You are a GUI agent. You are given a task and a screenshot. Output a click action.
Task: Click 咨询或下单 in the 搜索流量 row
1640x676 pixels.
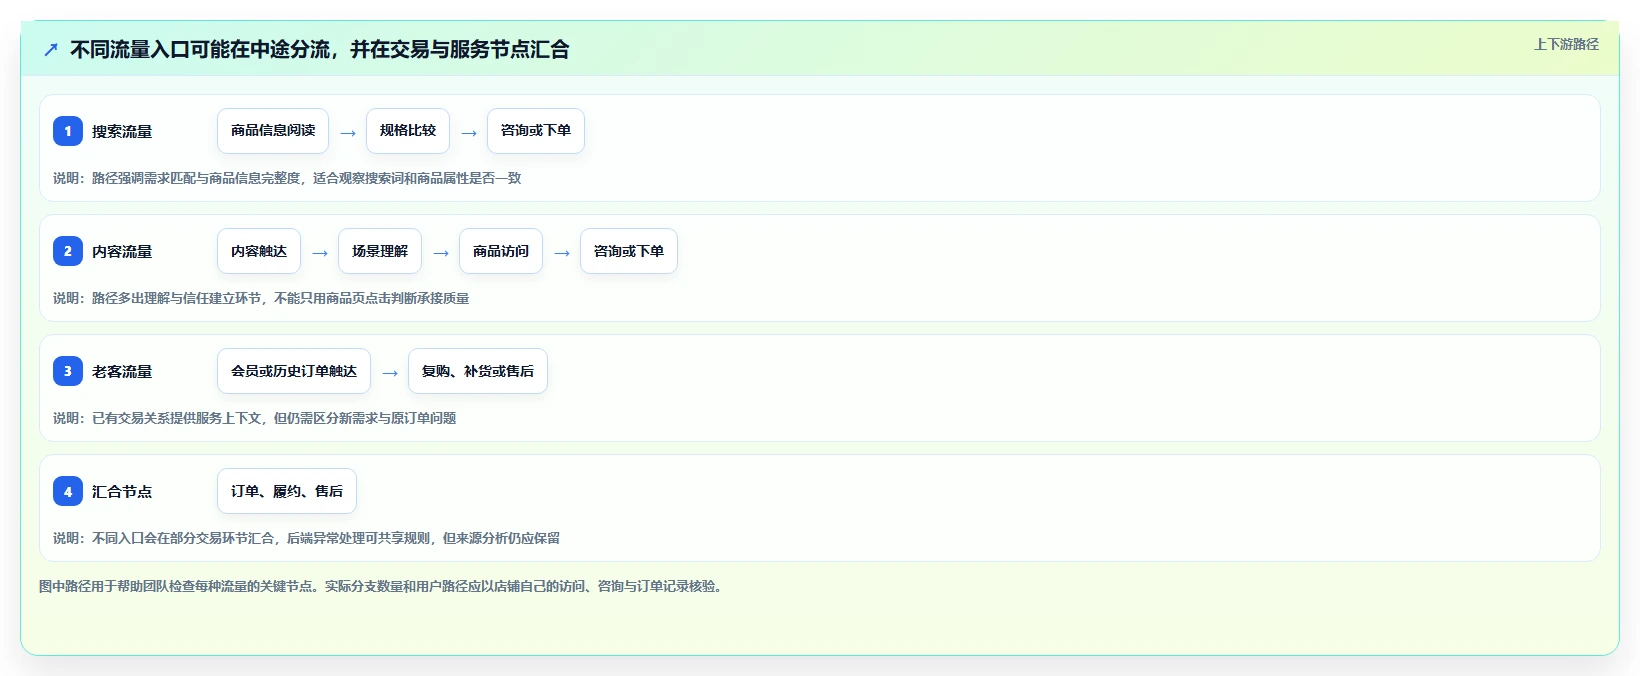tap(536, 131)
